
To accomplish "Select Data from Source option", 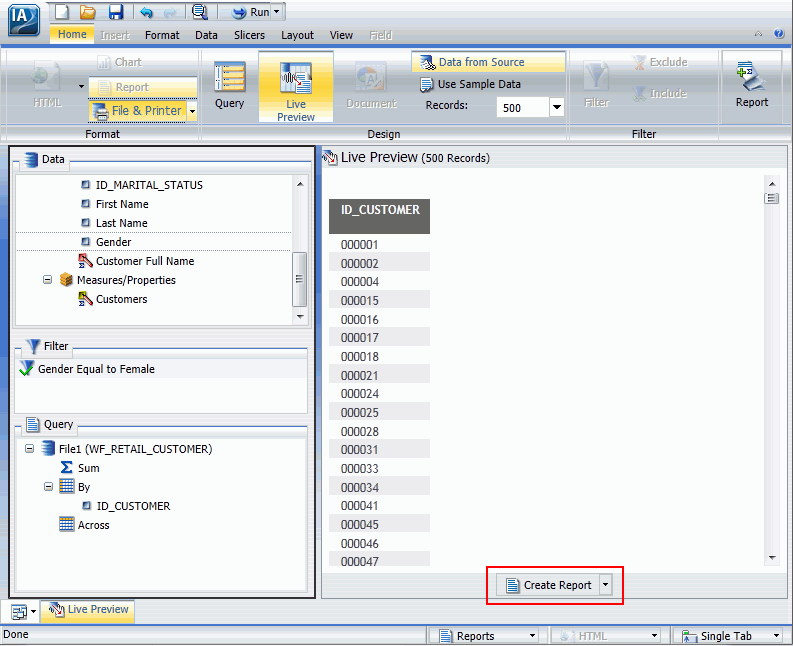I will tap(488, 62).
